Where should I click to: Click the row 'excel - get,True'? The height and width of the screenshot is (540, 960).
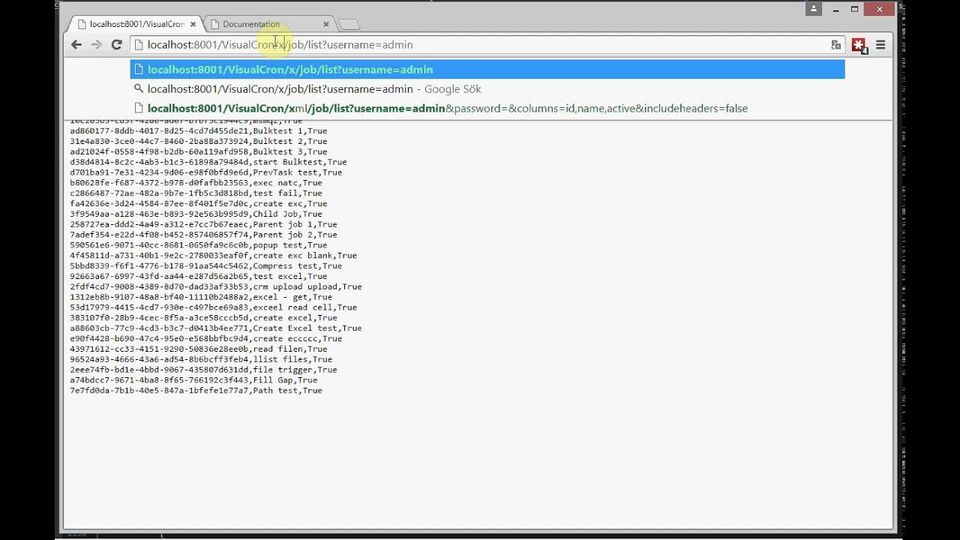pyautogui.click(x=201, y=298)
